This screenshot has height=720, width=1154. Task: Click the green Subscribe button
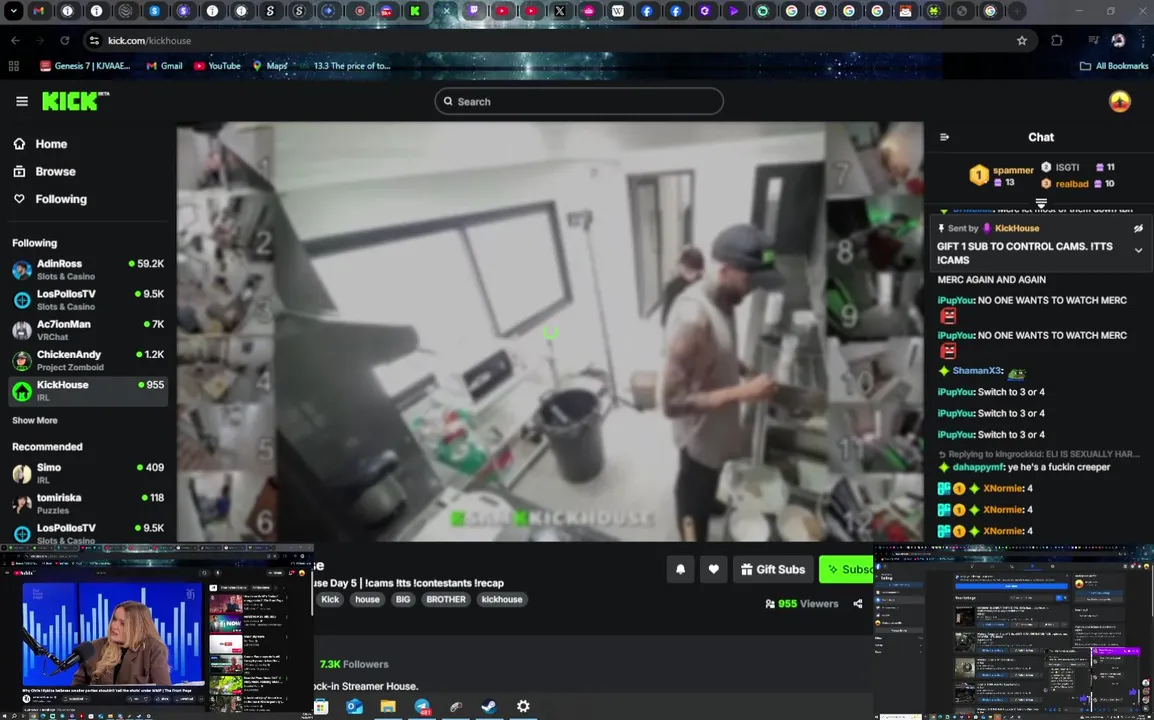pos(846,569)
